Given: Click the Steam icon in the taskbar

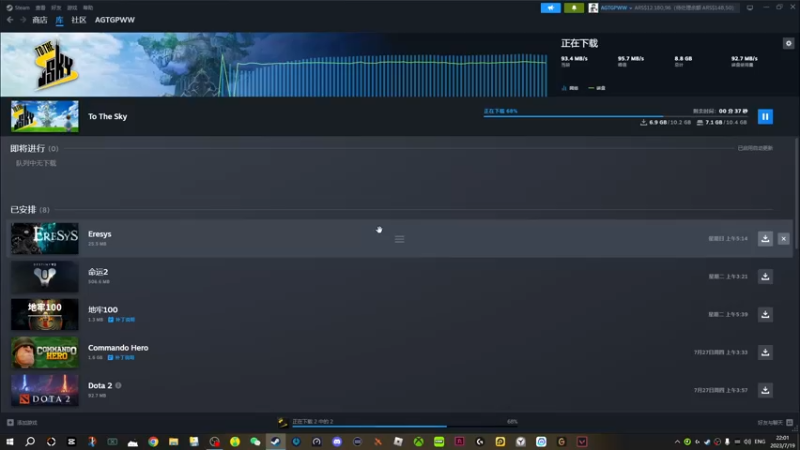Looking at the screenshot, I should pyautogui.click(x=276, y=441).
